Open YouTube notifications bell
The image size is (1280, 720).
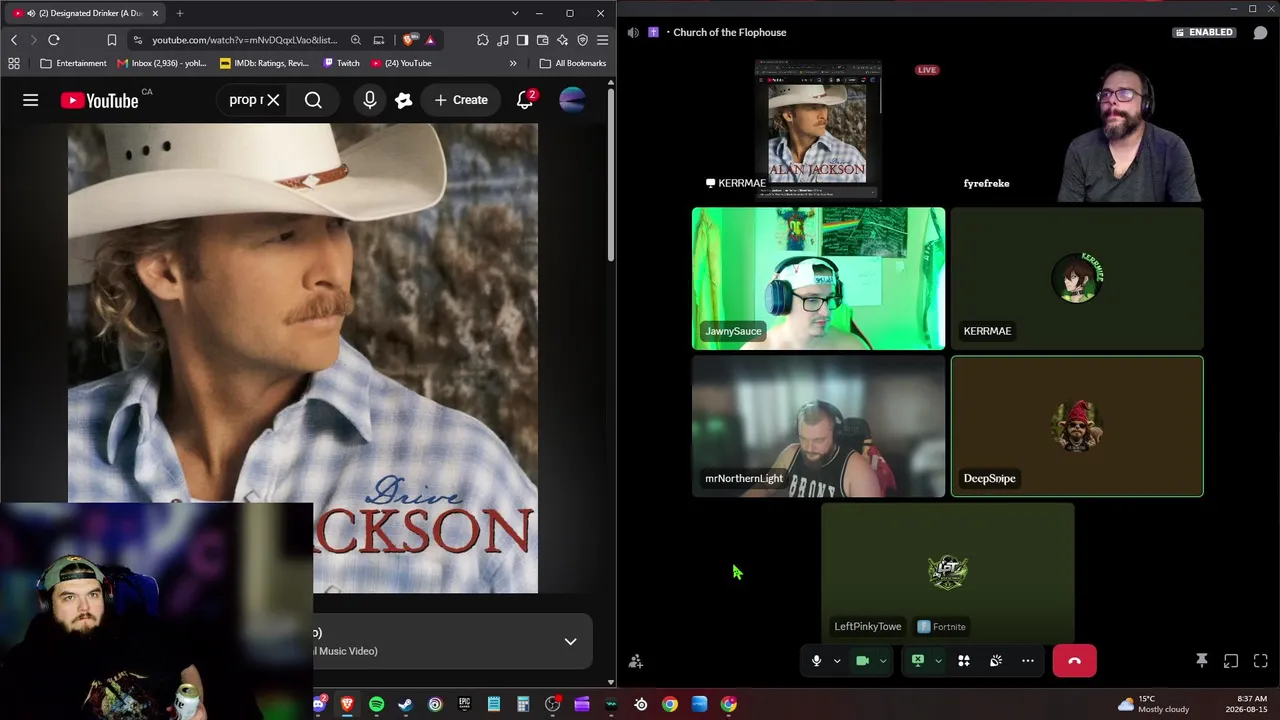525,100
